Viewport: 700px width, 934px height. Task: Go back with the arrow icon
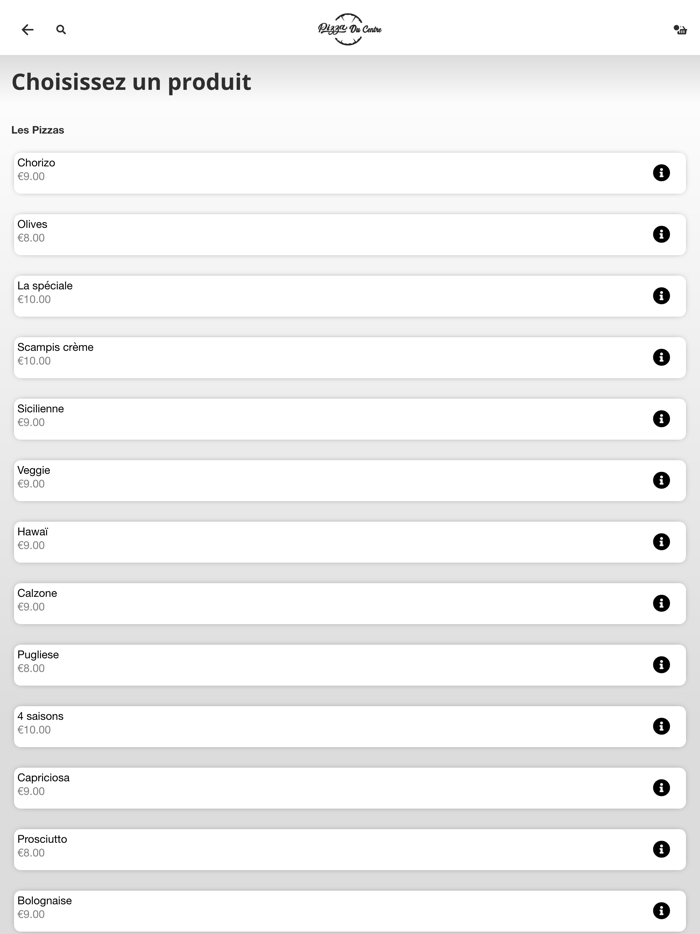[x=27, y=30]
